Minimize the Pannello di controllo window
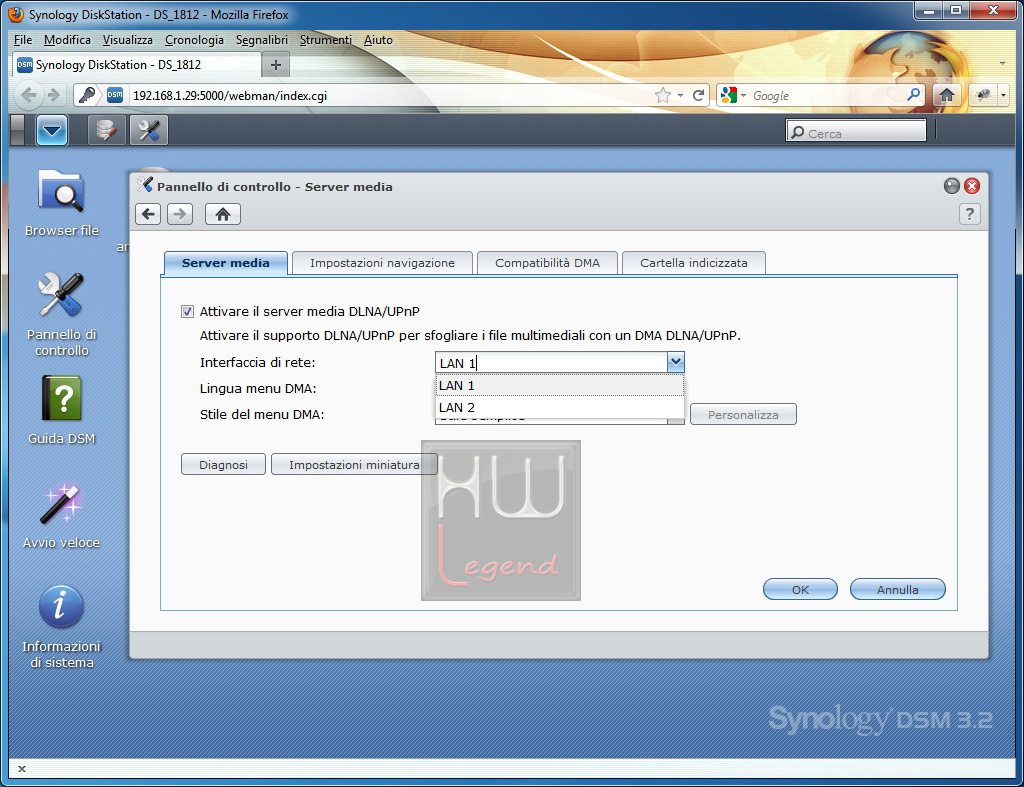Viewport: 1024px width, 787px height. (952, 186)
